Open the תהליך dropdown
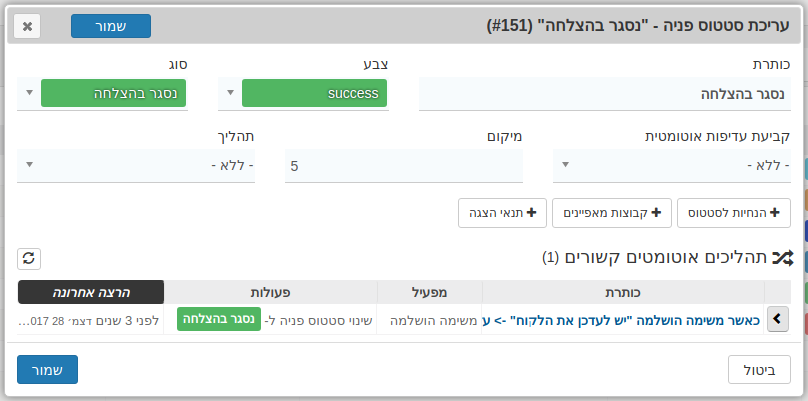The width and height of the screenshot is (808, 401). [136, 165]
